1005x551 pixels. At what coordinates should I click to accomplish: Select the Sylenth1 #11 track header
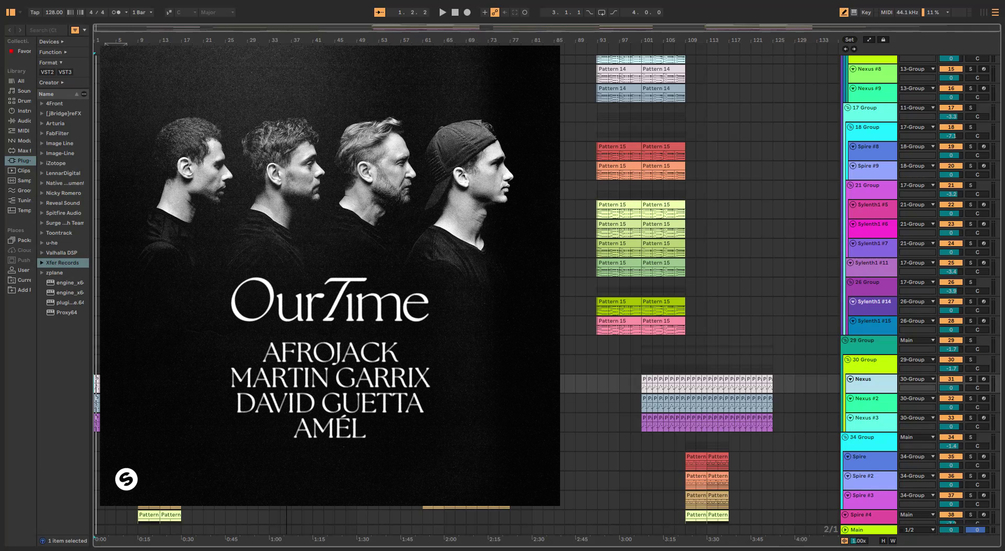click(x=871, y=267)
